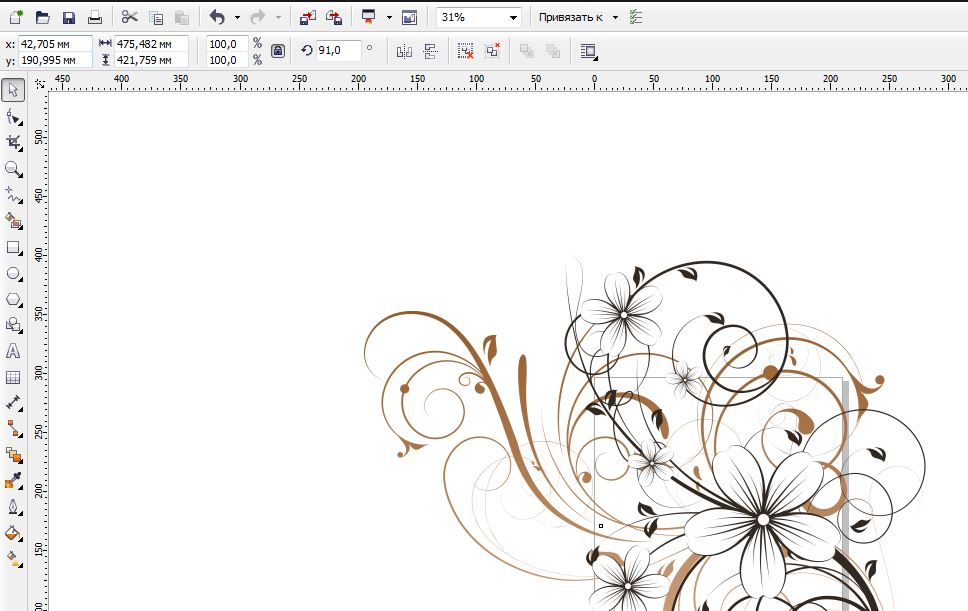Paste from the clipboard
This screenshot has height=611, width=968.
tap(182, 17)
